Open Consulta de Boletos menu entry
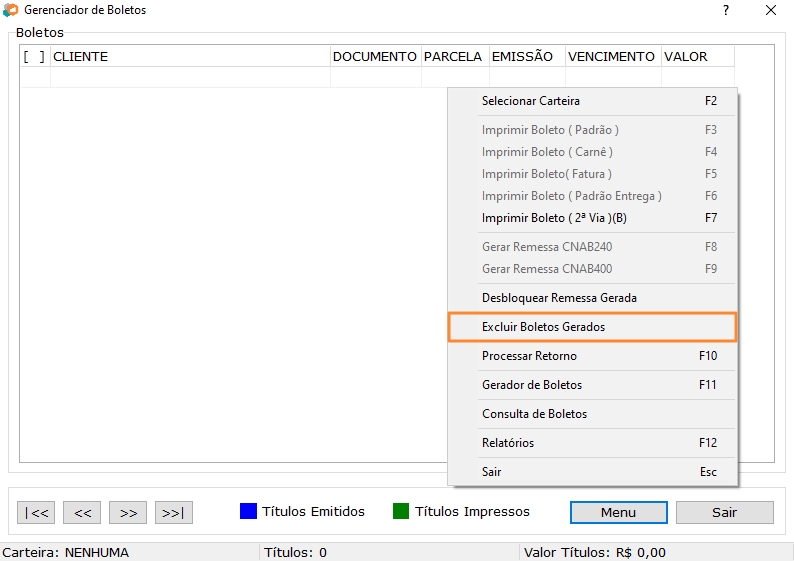 click(x=534, y=414)
